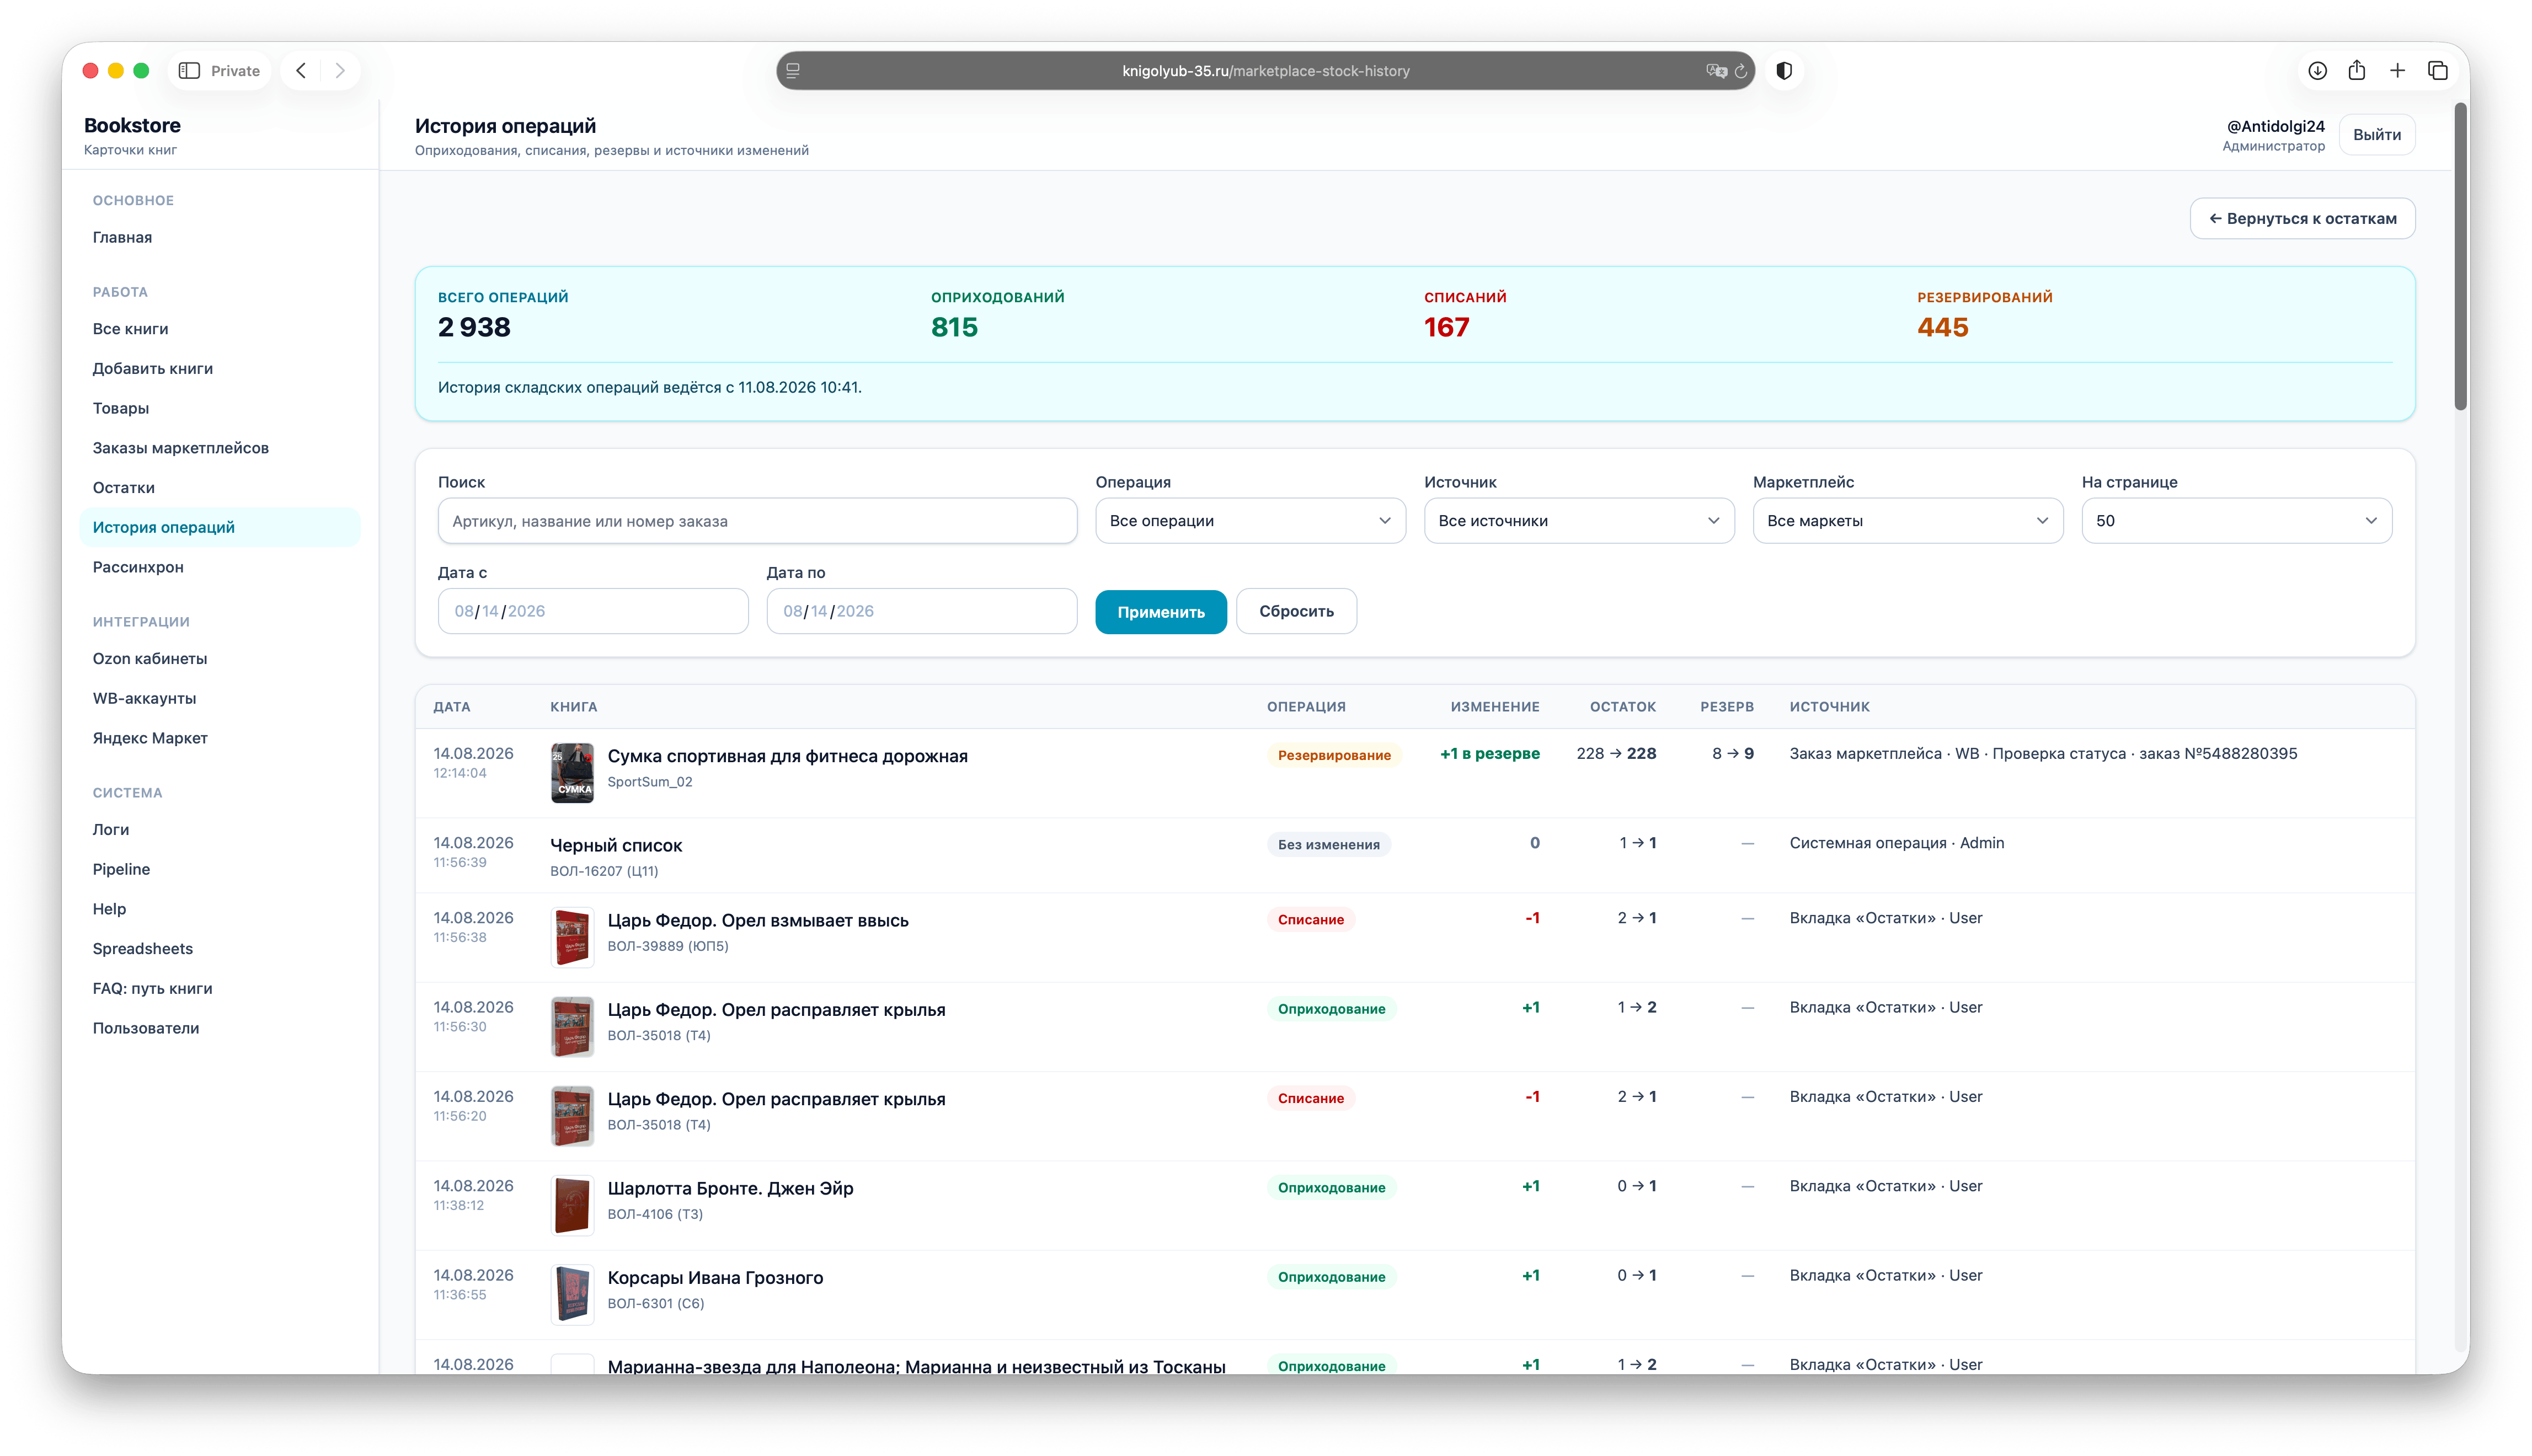2532x1456 pixels.
Task: Click the «Без изменения» operation badge
Action: pyautogui.click(x=1328, y=844)
